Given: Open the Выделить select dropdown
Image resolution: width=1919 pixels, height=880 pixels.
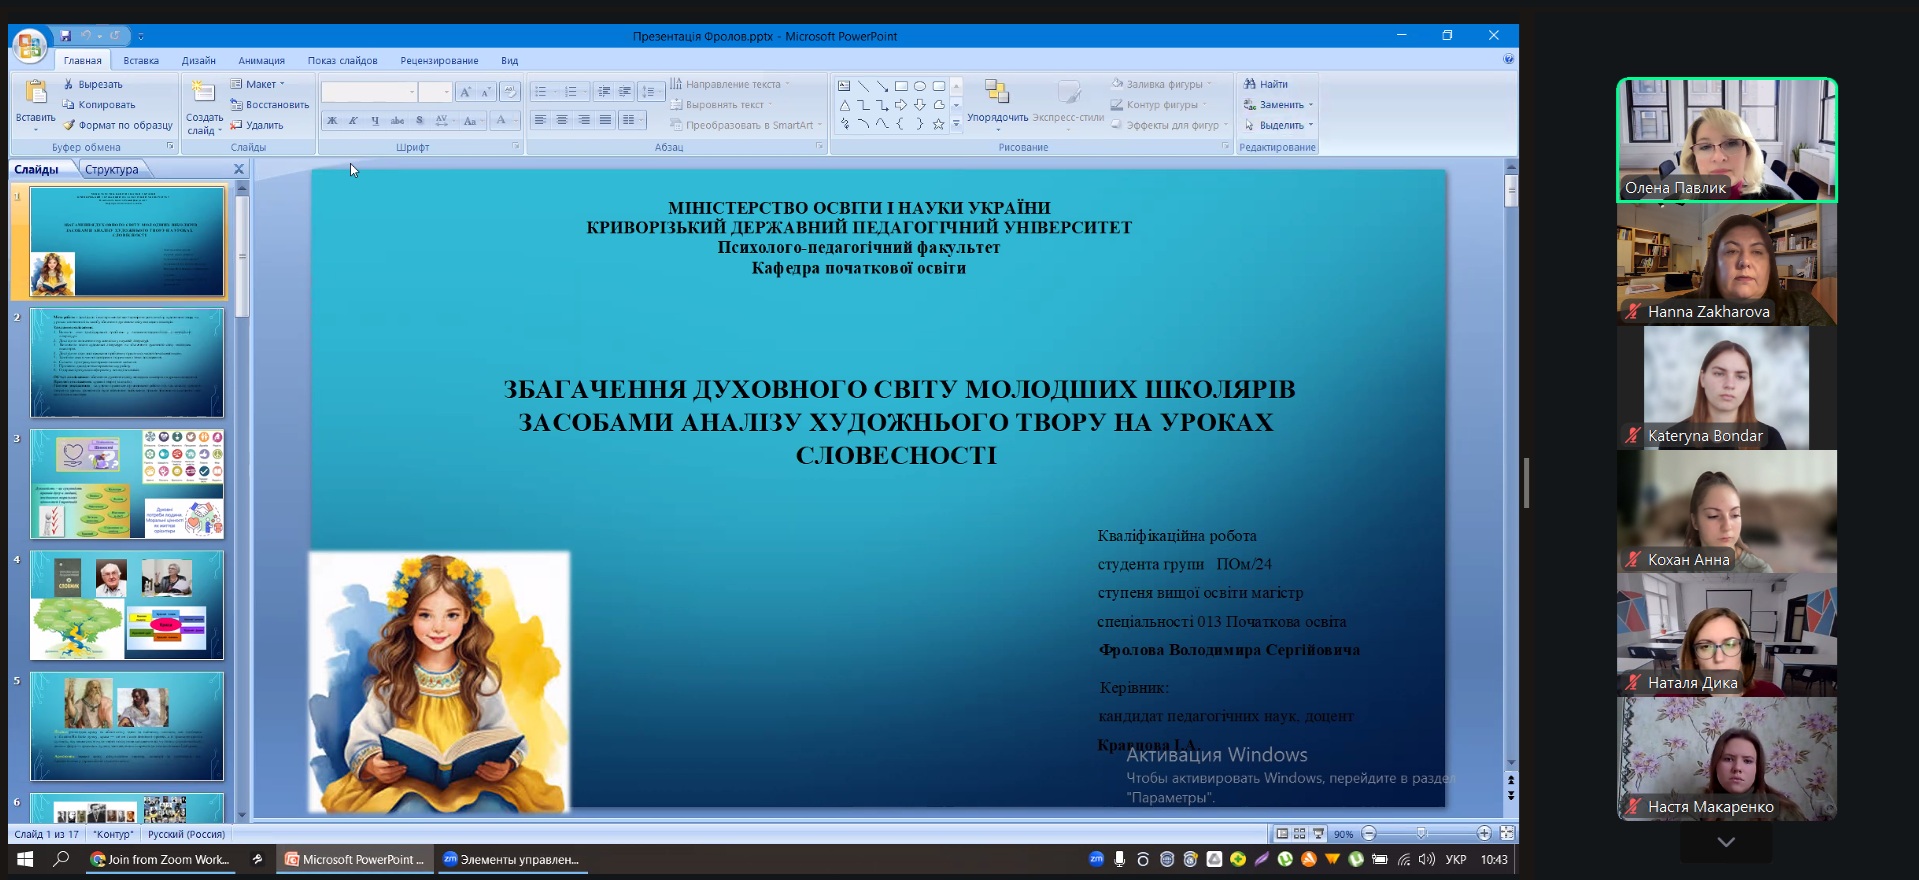Looking at the screenshot, I should (1279, 126).
